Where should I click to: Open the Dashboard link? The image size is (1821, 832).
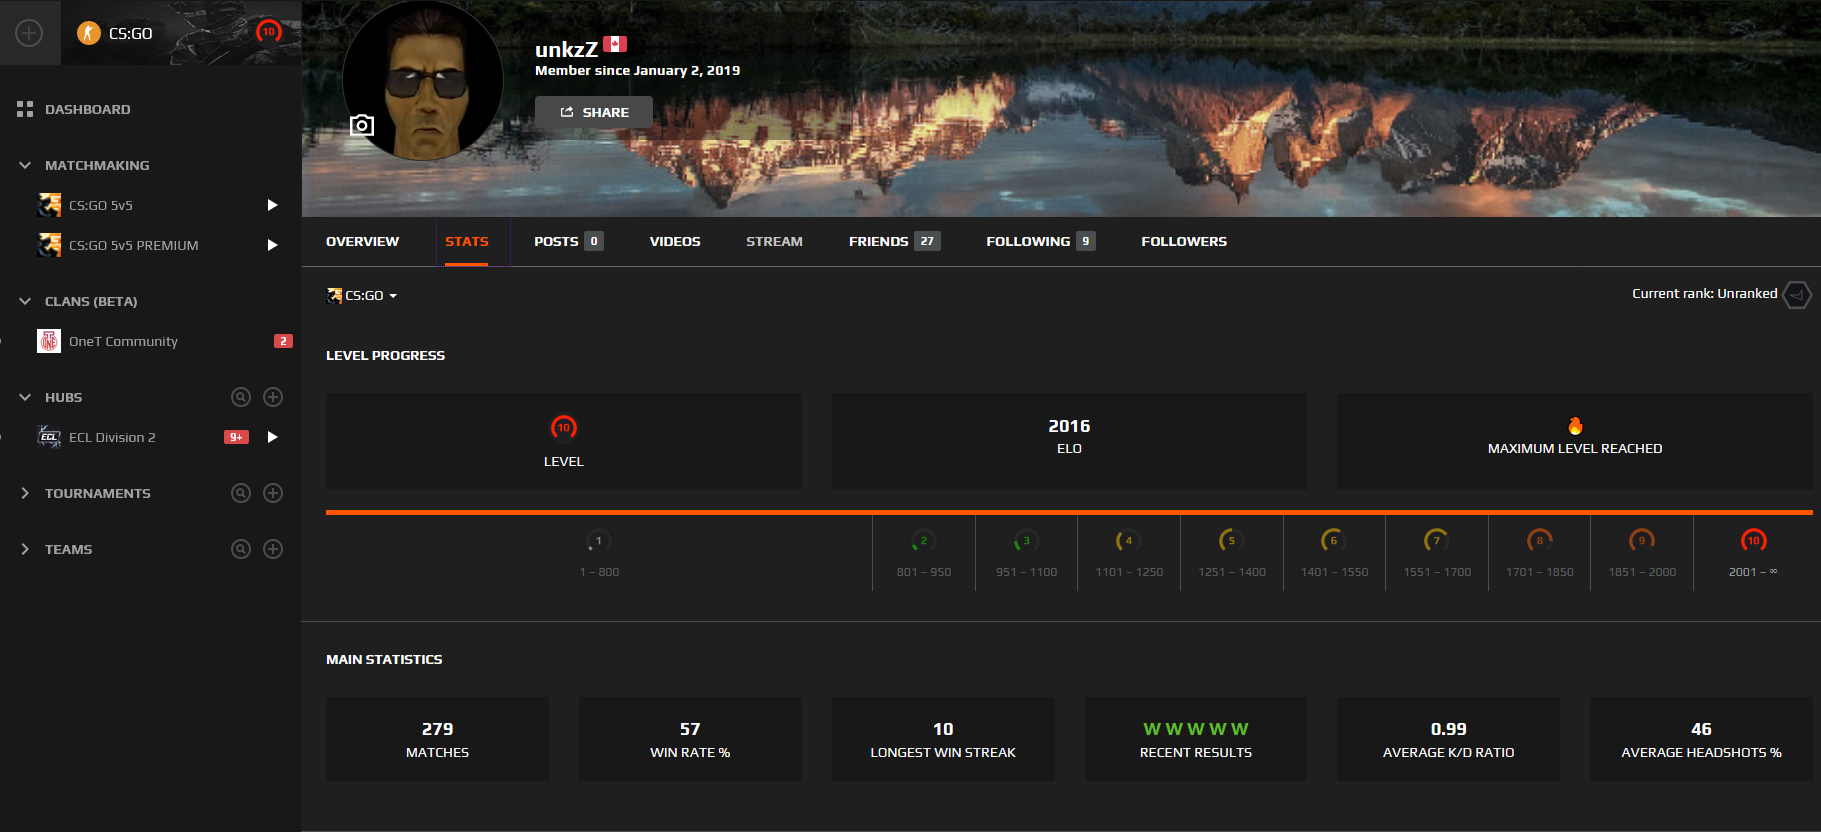87,109
